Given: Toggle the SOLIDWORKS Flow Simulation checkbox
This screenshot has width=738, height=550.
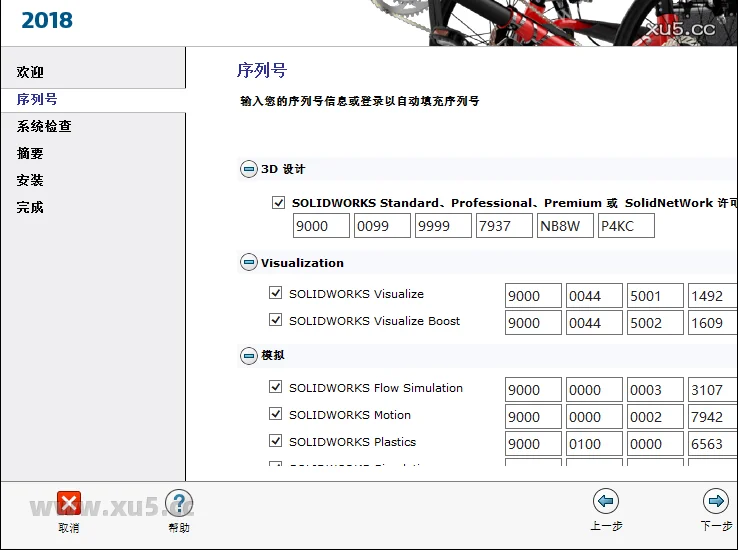Looking at the screenshot, I should [x=276, y=388].
